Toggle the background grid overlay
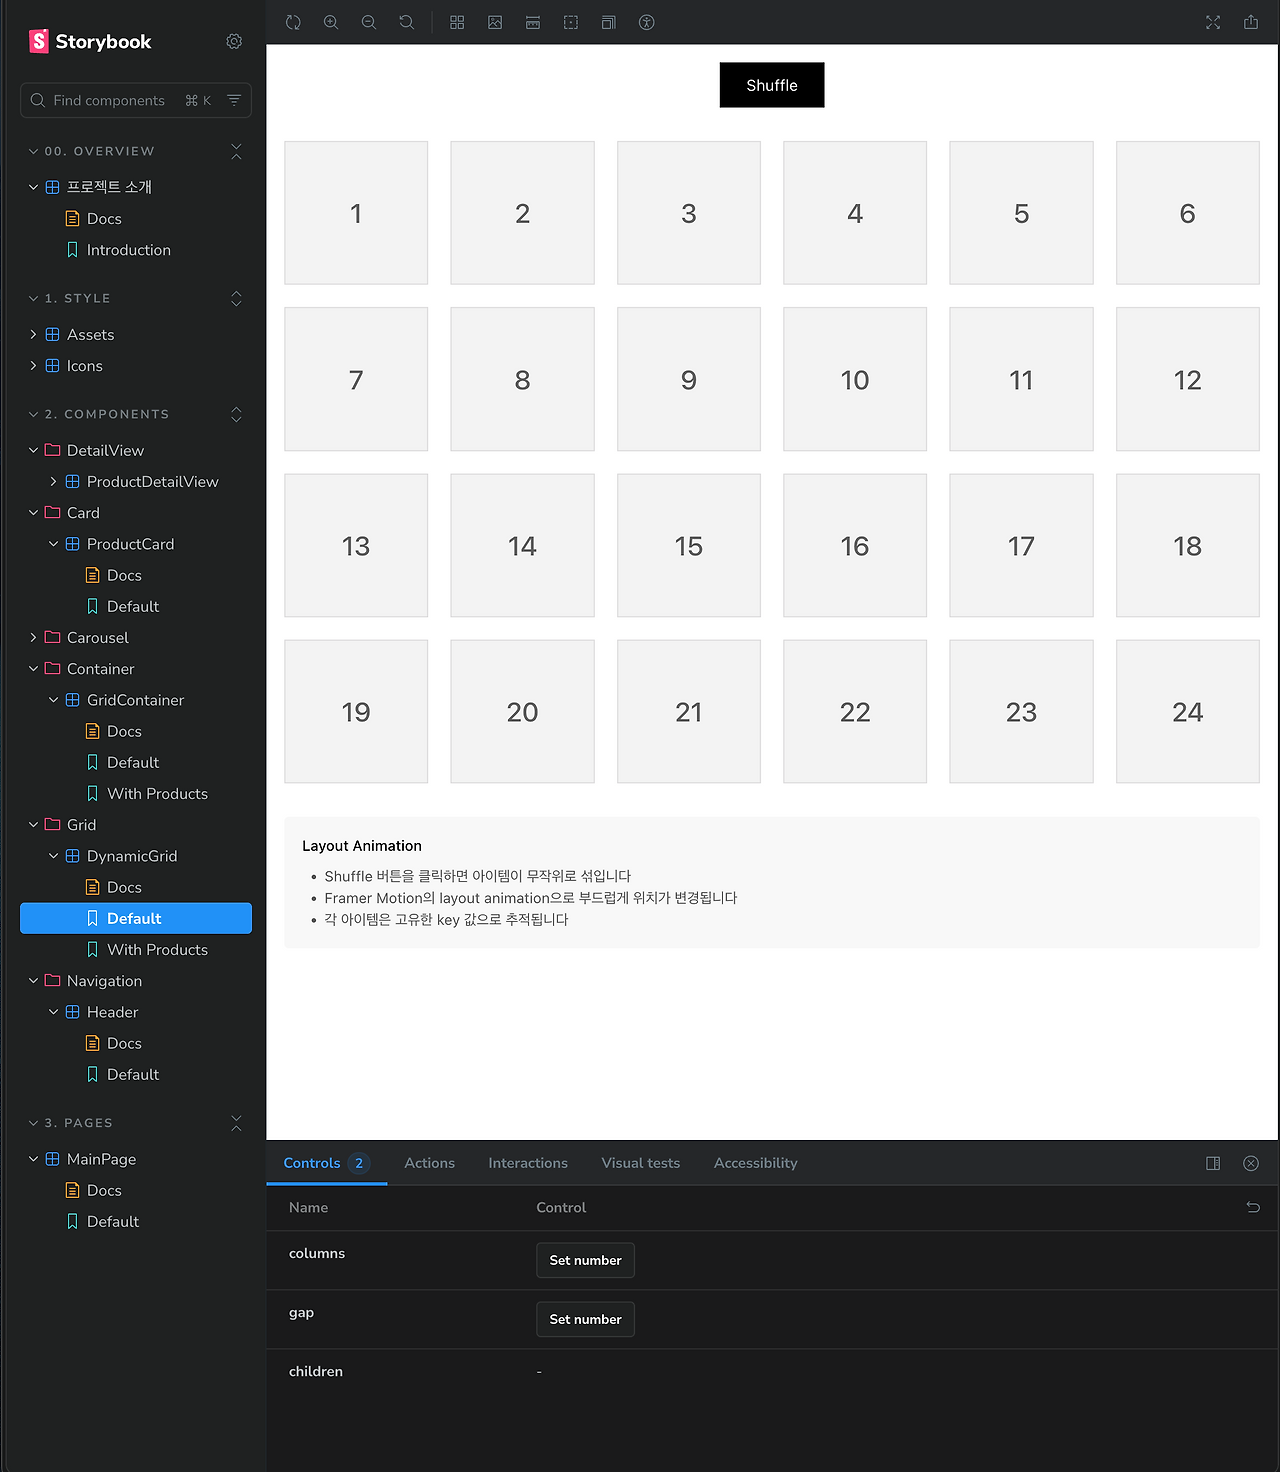Screen dimensions: 1280x1472 (x=457, y=22)
